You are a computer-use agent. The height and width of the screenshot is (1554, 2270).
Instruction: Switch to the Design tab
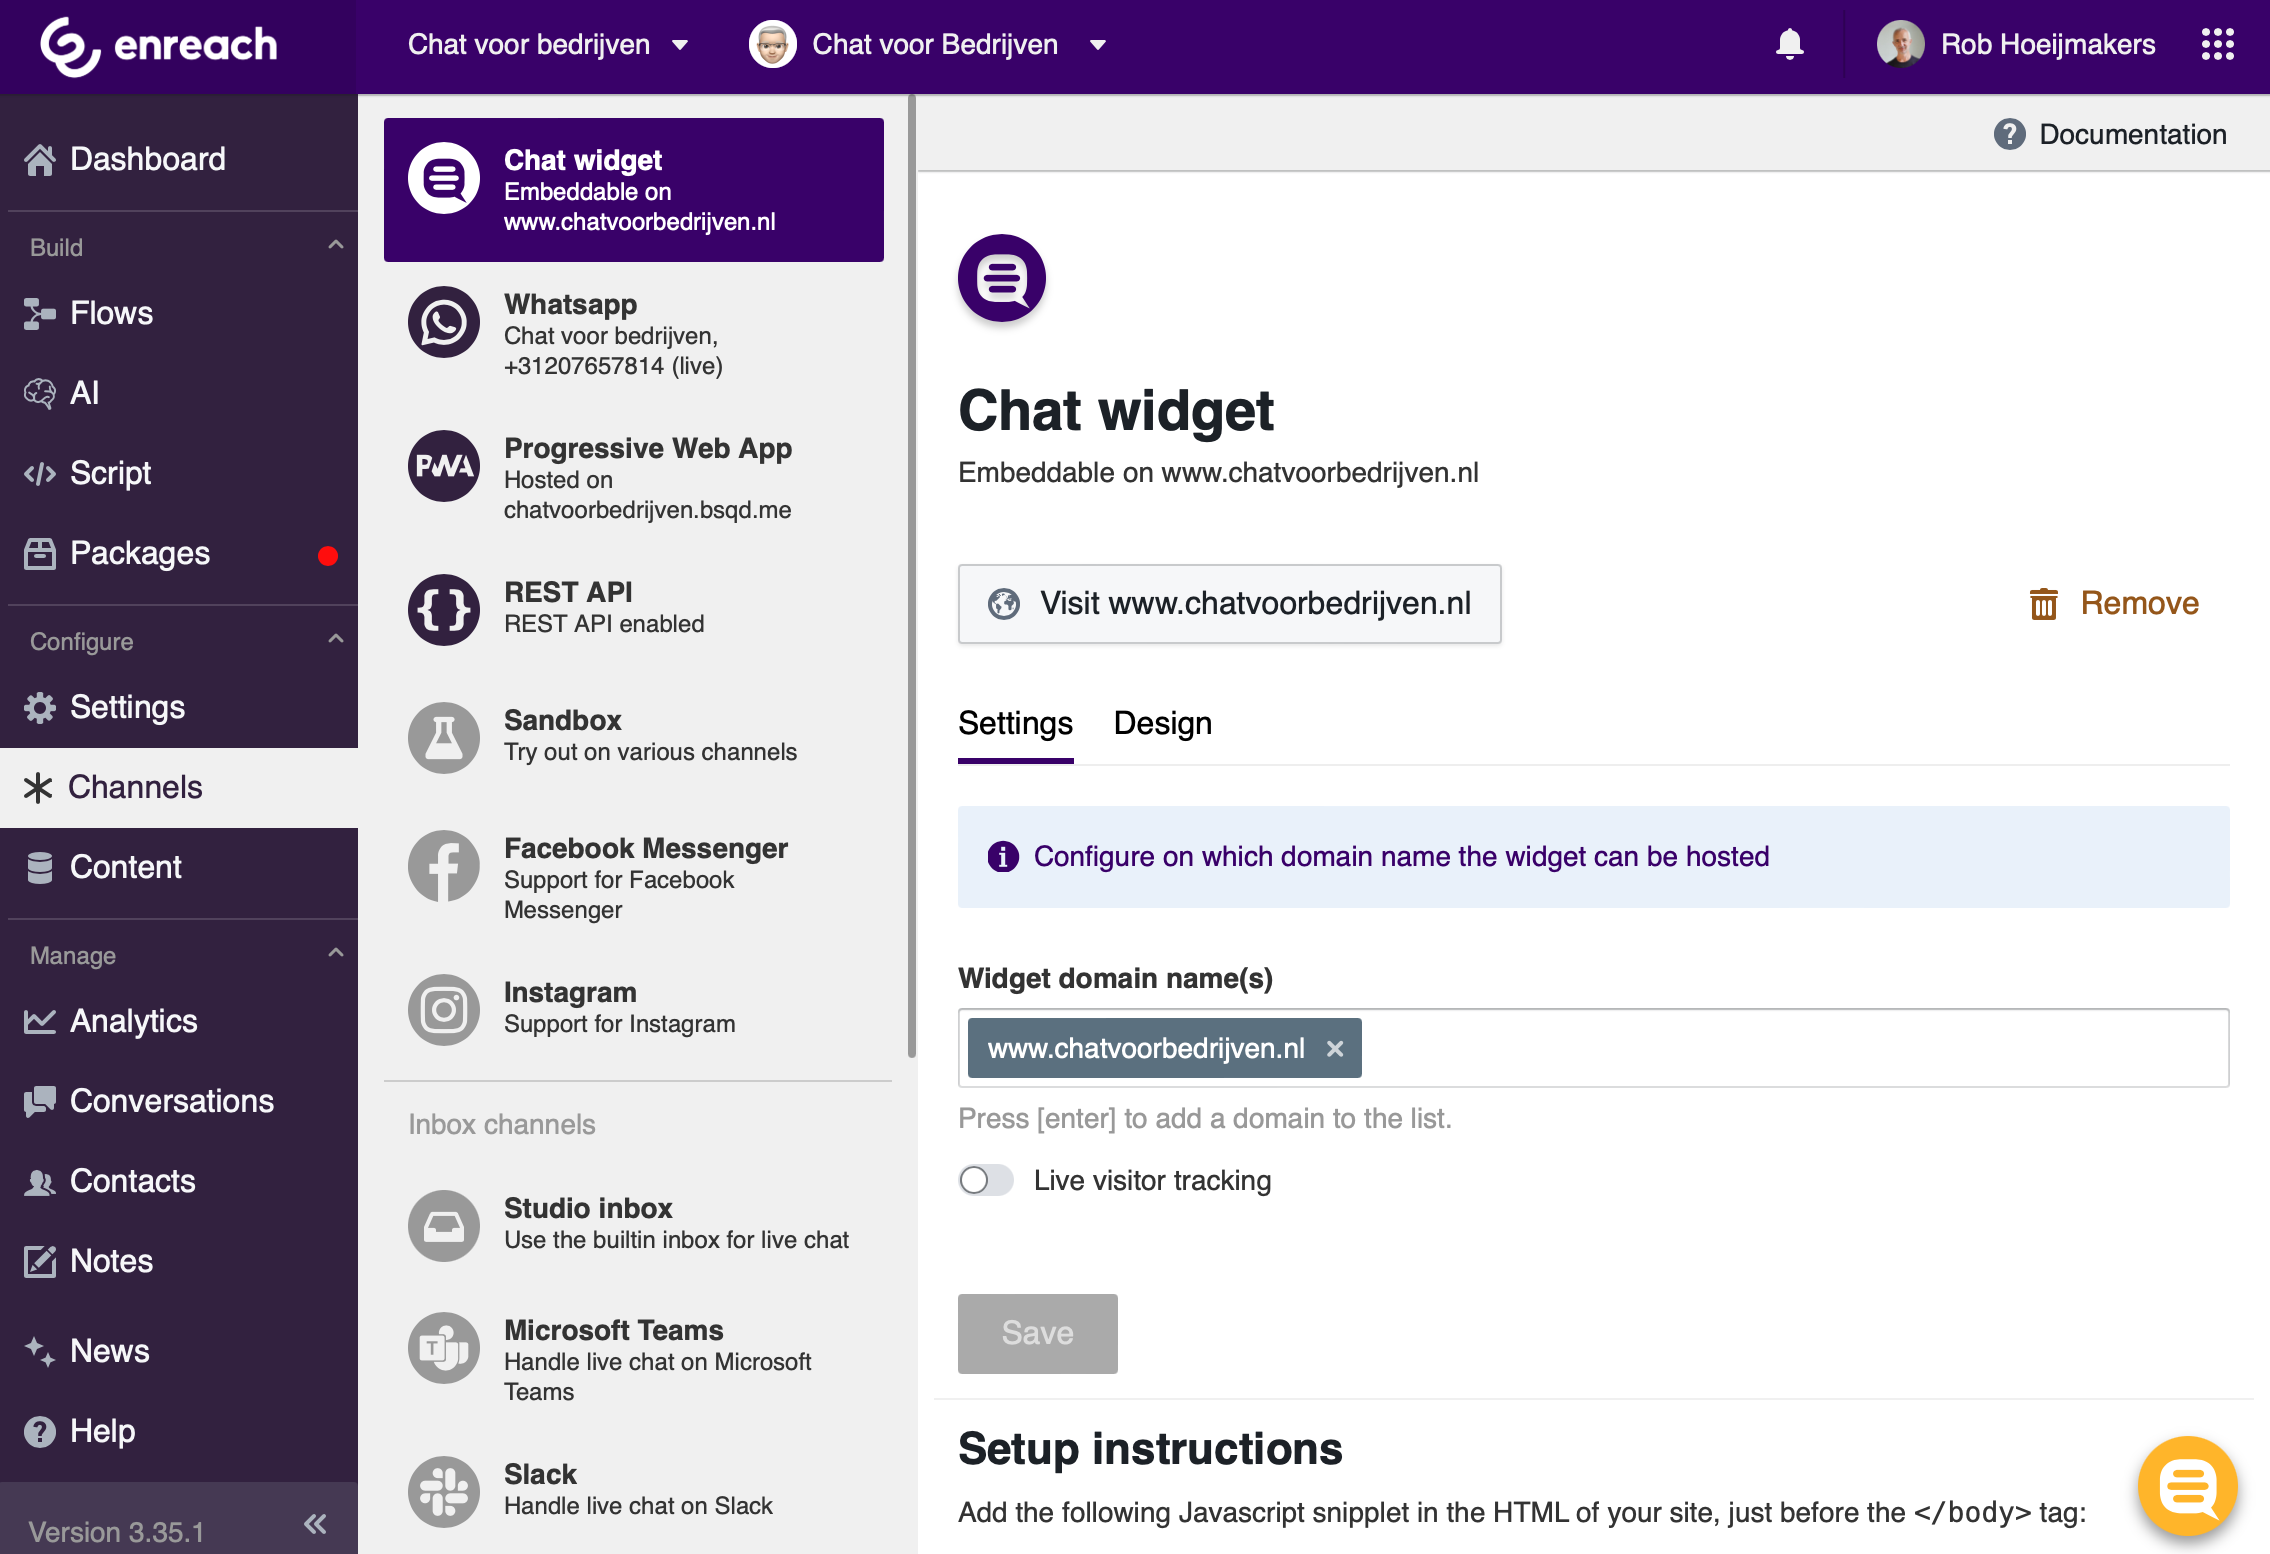pyautogui.click(x=1162, y=723)
